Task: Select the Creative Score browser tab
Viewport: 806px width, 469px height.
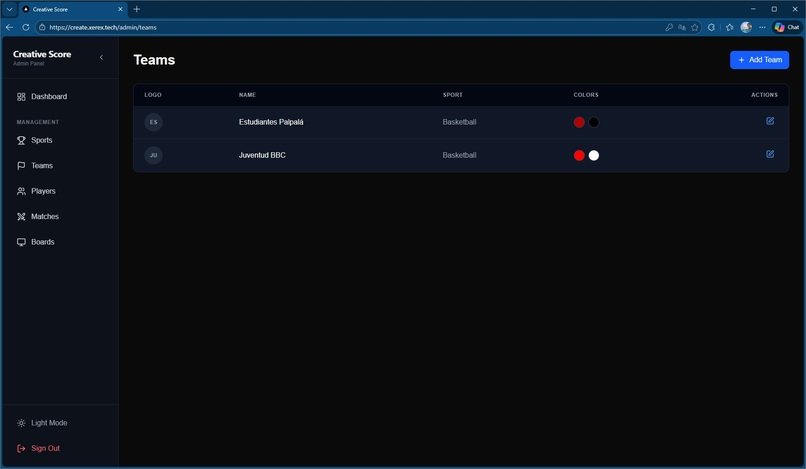Action: [71, 9]
